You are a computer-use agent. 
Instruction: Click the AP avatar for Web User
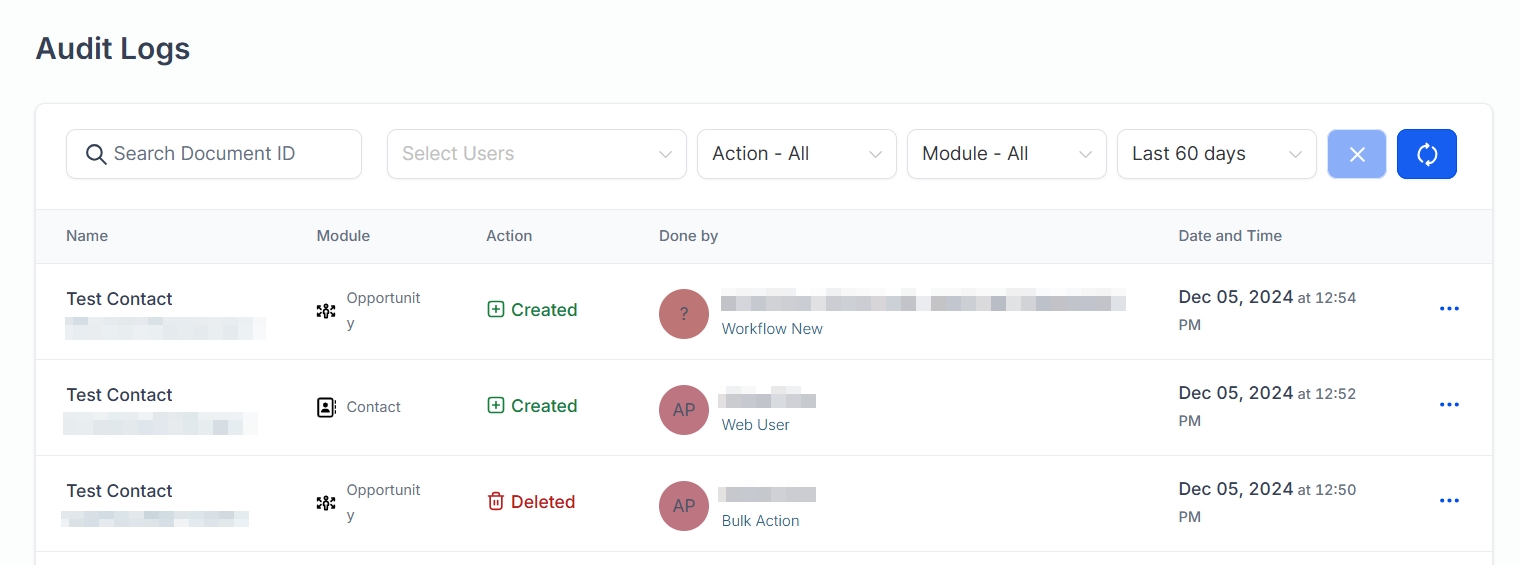tap(684, 410)
